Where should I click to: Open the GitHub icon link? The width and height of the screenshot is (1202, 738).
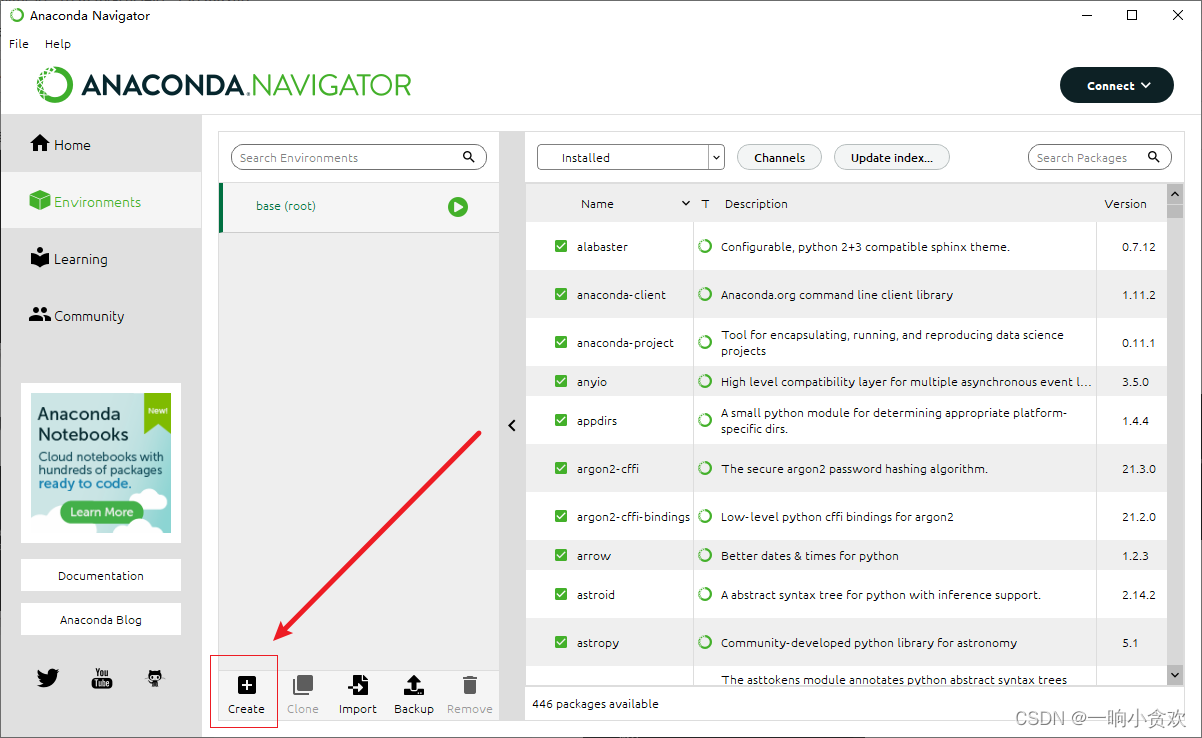click(x=155, y=678)
